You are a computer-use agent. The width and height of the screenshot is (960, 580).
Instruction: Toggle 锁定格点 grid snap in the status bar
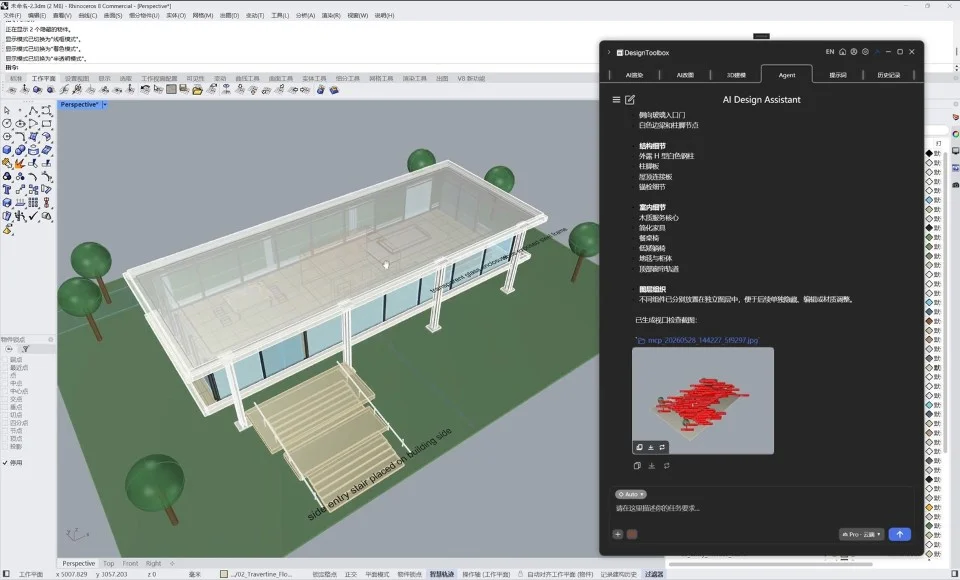(324, 574)
